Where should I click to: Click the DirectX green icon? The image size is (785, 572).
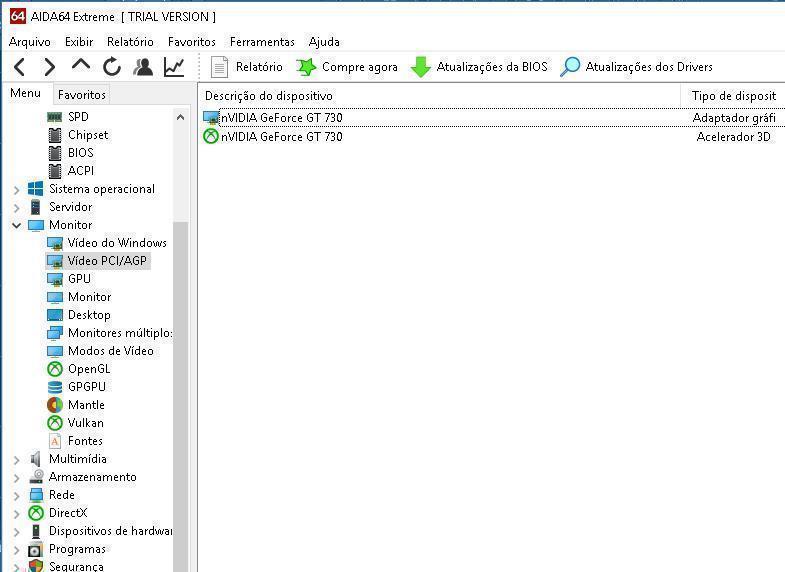coord(36,513)
